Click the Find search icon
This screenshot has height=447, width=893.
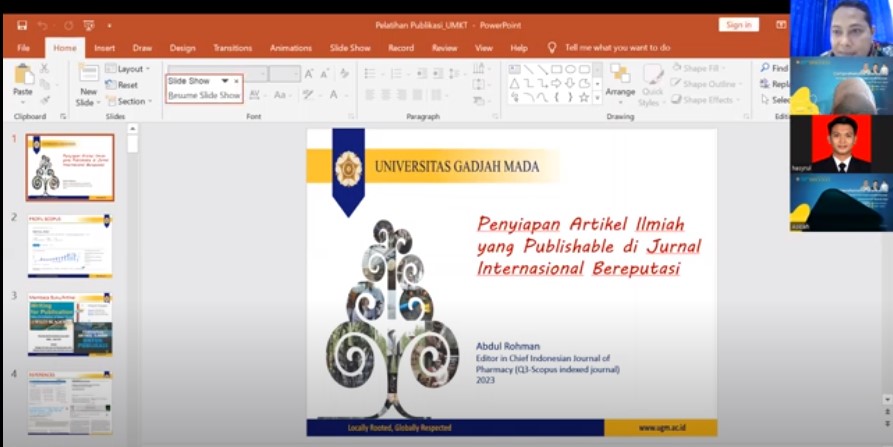pyautogui.click(x=774, y=68)
